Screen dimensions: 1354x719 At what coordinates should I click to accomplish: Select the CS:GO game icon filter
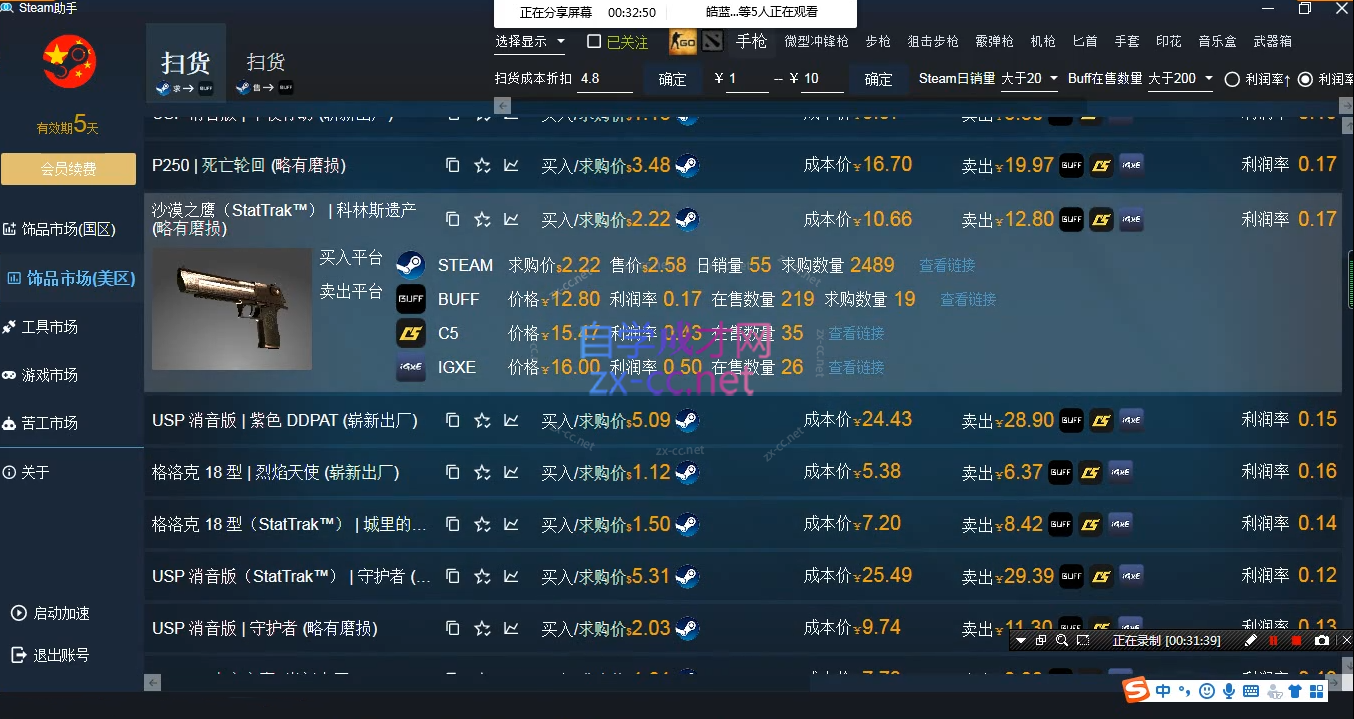pyautogui.click(x=683, y=41)
